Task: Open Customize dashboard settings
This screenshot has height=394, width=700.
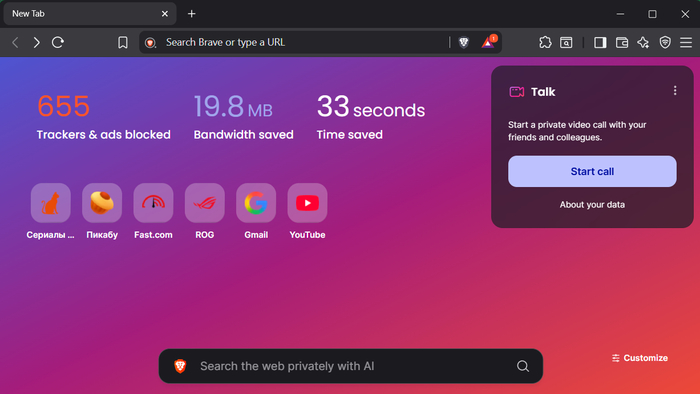Action: coord(640,358)
